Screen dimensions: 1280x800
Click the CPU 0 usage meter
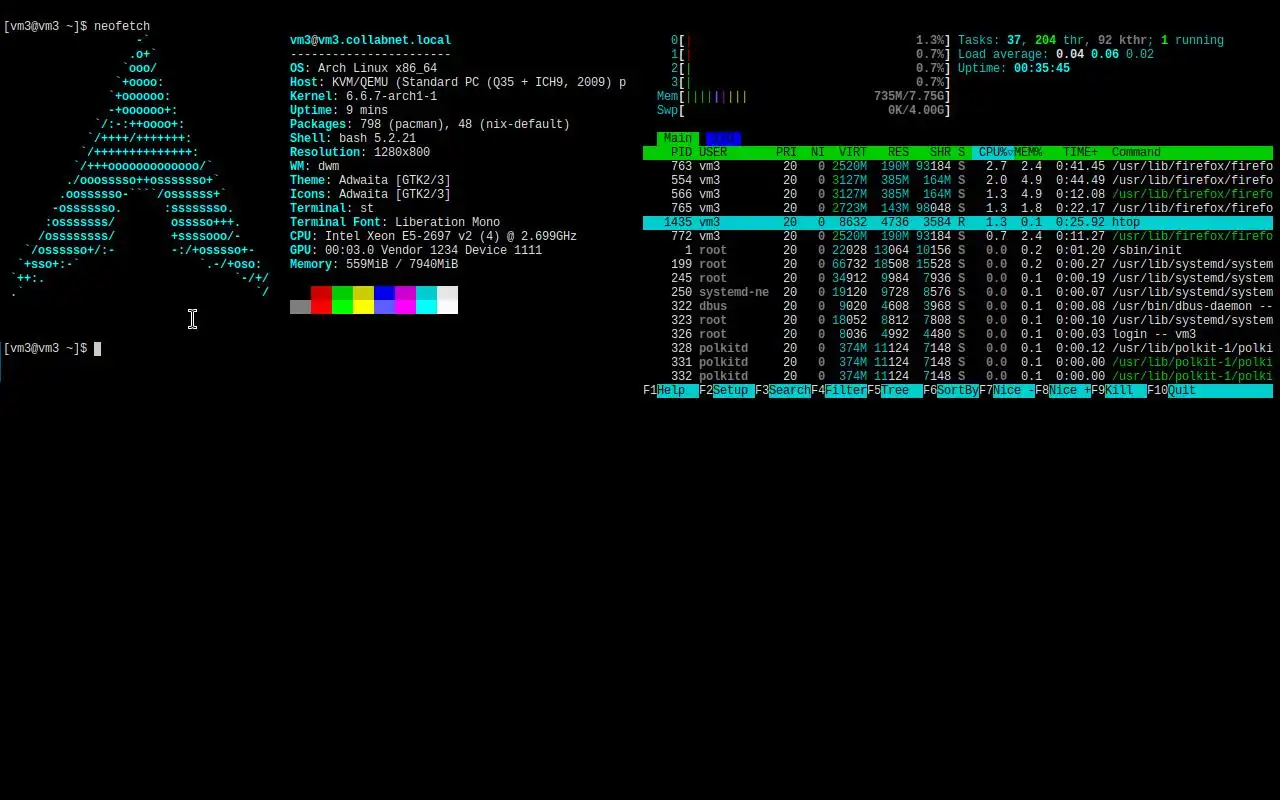811,40
